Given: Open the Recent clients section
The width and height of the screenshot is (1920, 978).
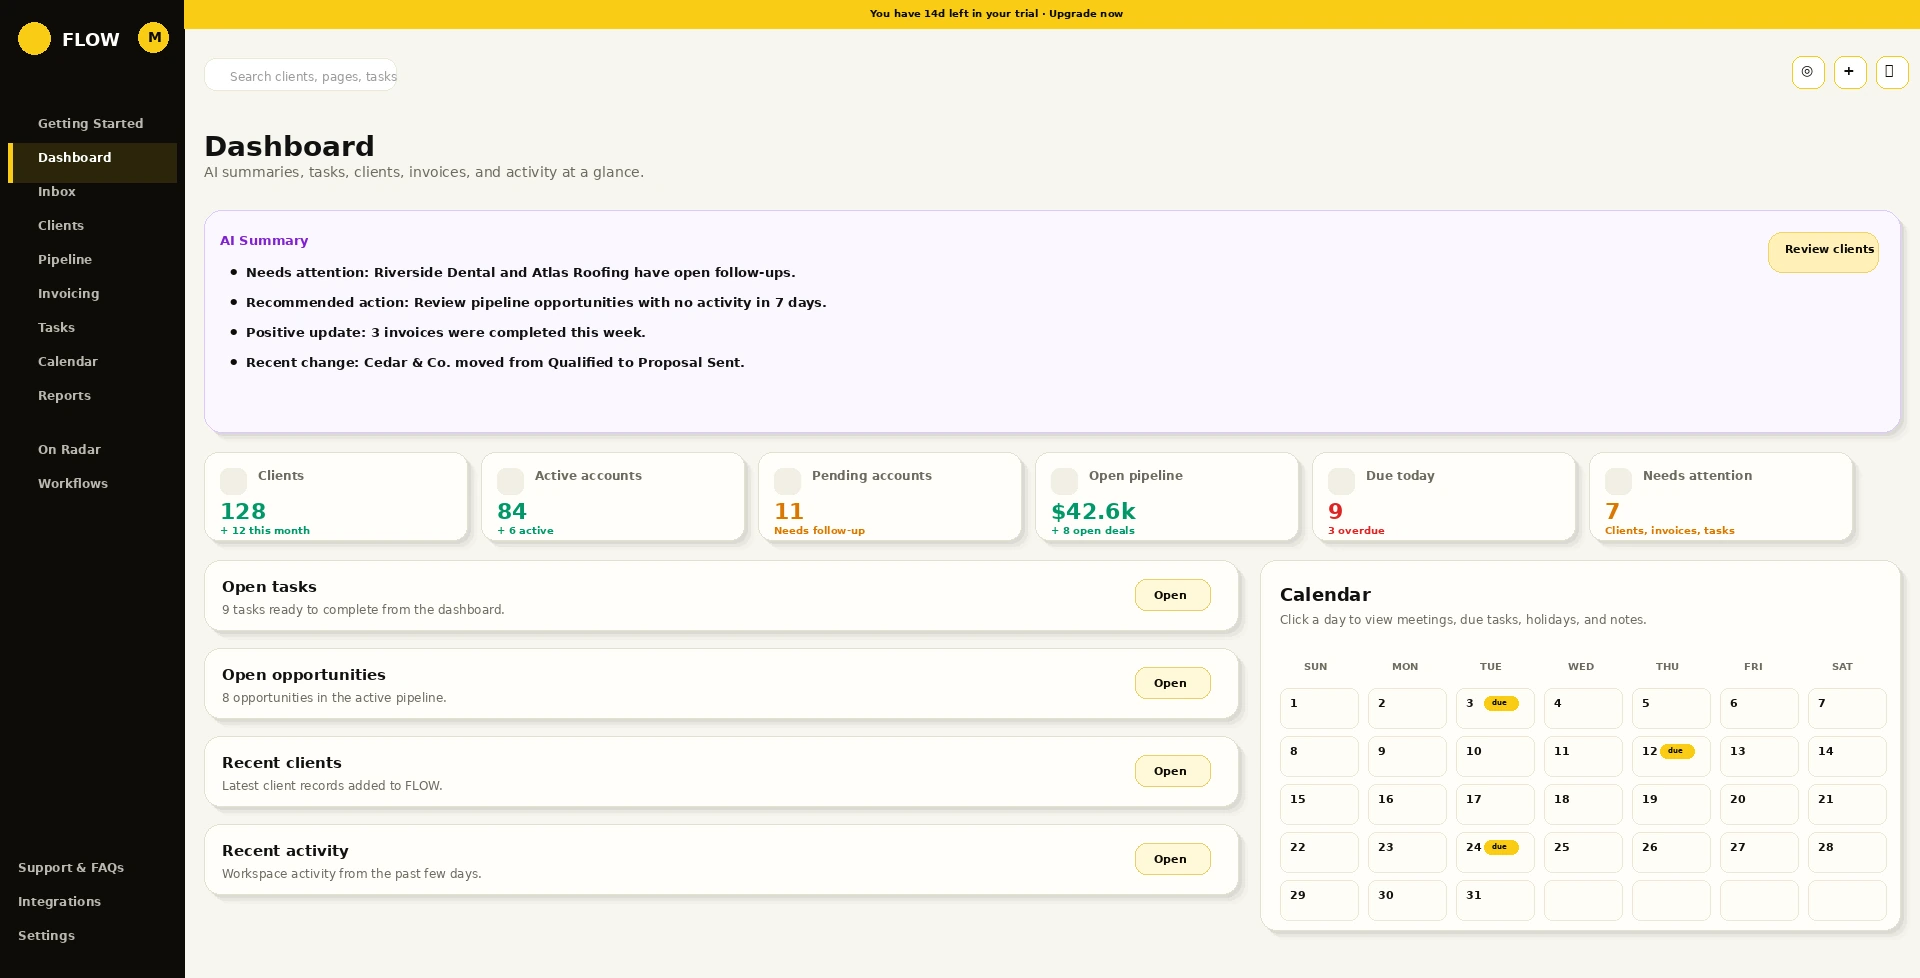Looking at the screenshot, I should 1172,771.
